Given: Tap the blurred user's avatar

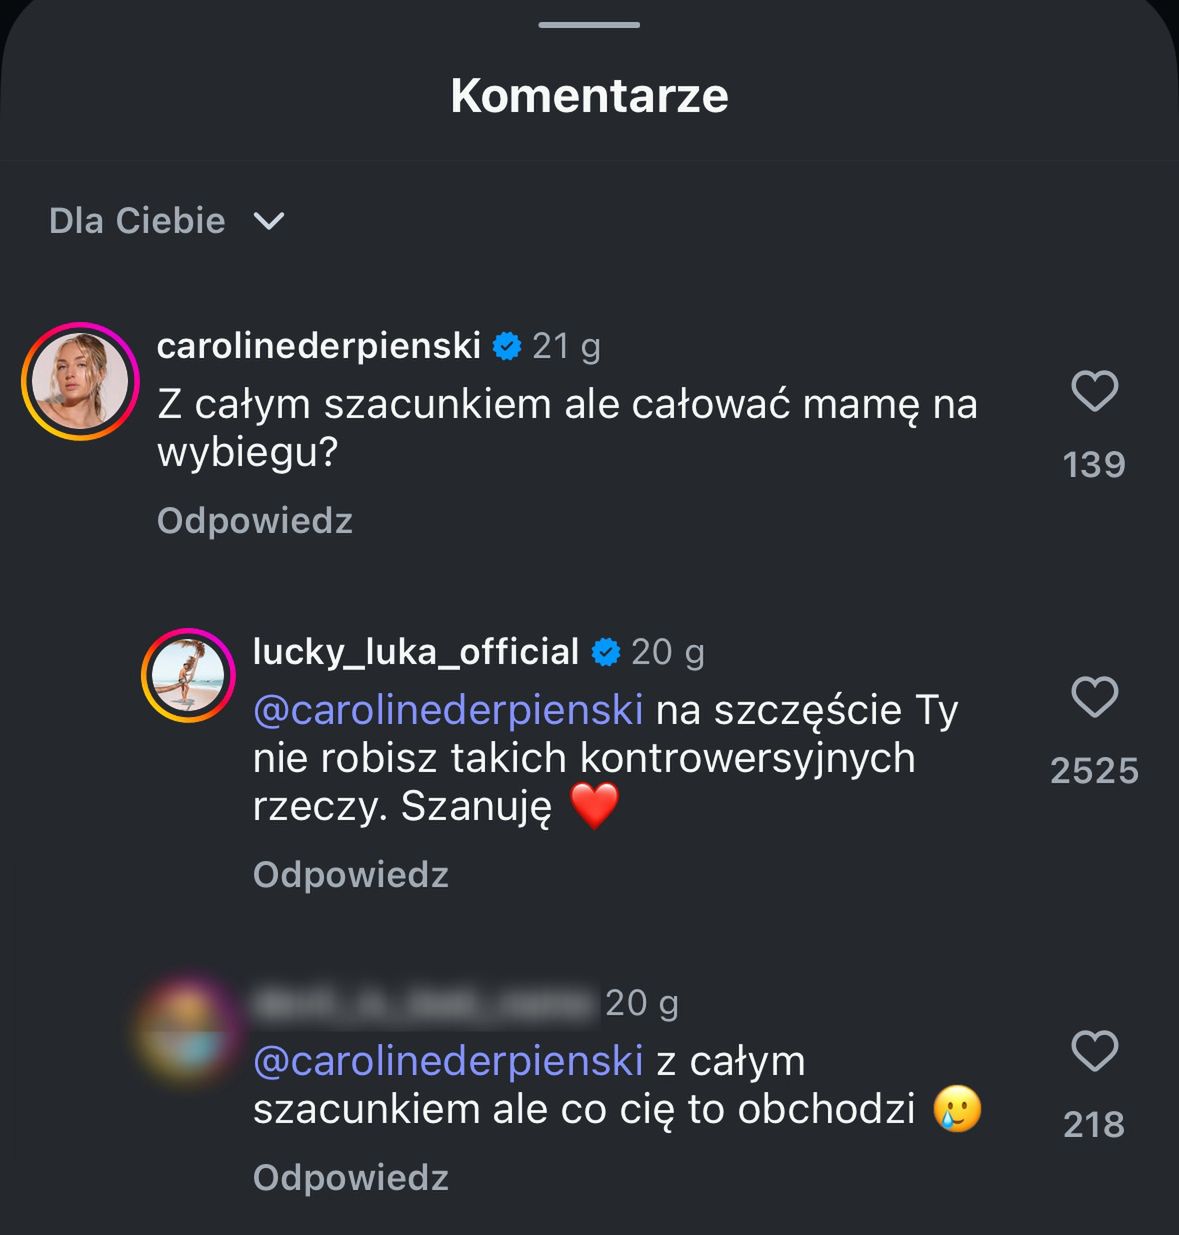Looking at the screenshot, I should (x=186, y=1030).
